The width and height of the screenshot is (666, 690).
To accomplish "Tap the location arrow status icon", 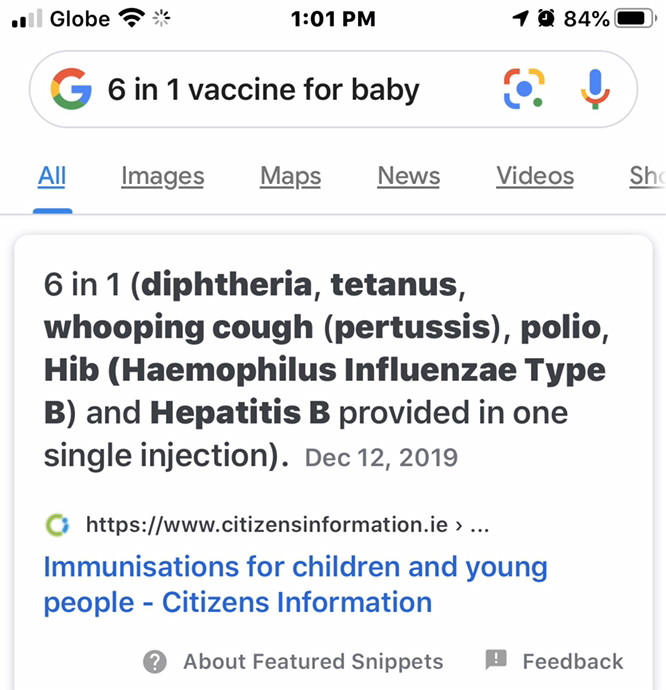I will click(520, 18).
